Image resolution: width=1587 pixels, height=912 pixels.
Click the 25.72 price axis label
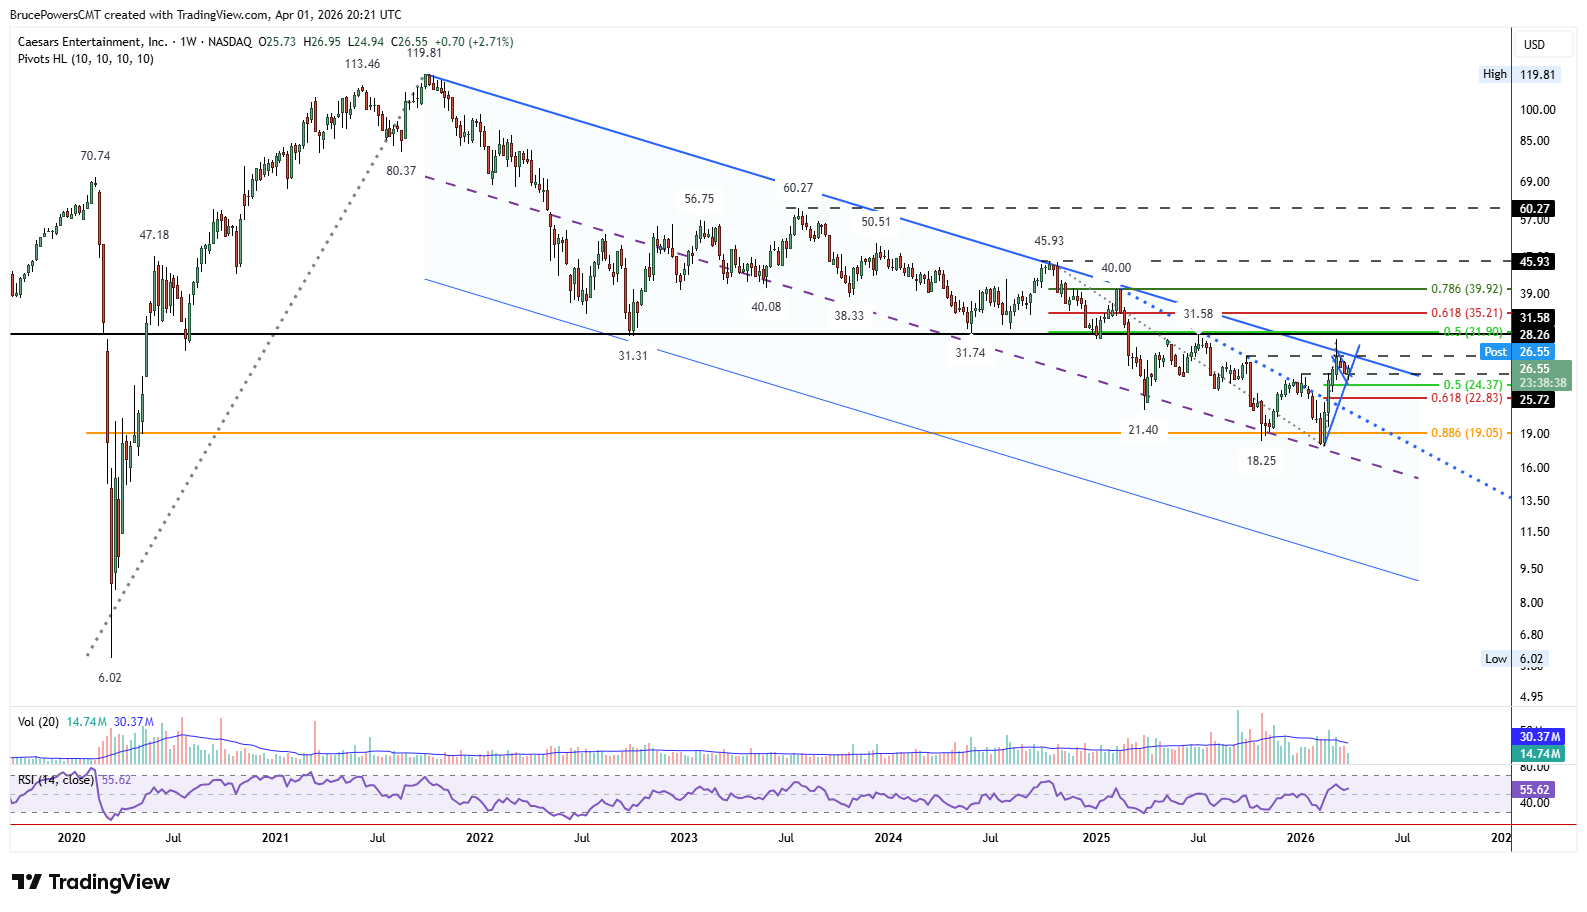click(1534, 400)
